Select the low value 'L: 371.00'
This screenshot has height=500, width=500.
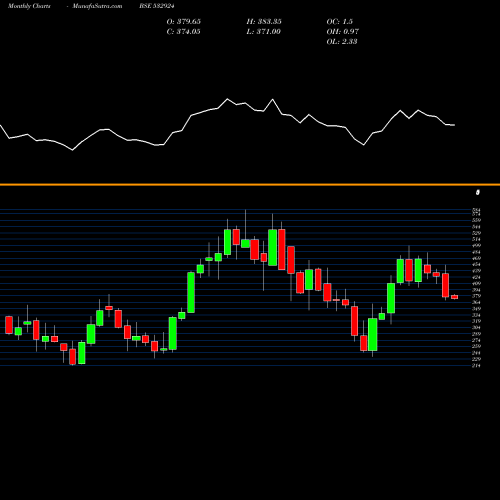tap(264, 32)
